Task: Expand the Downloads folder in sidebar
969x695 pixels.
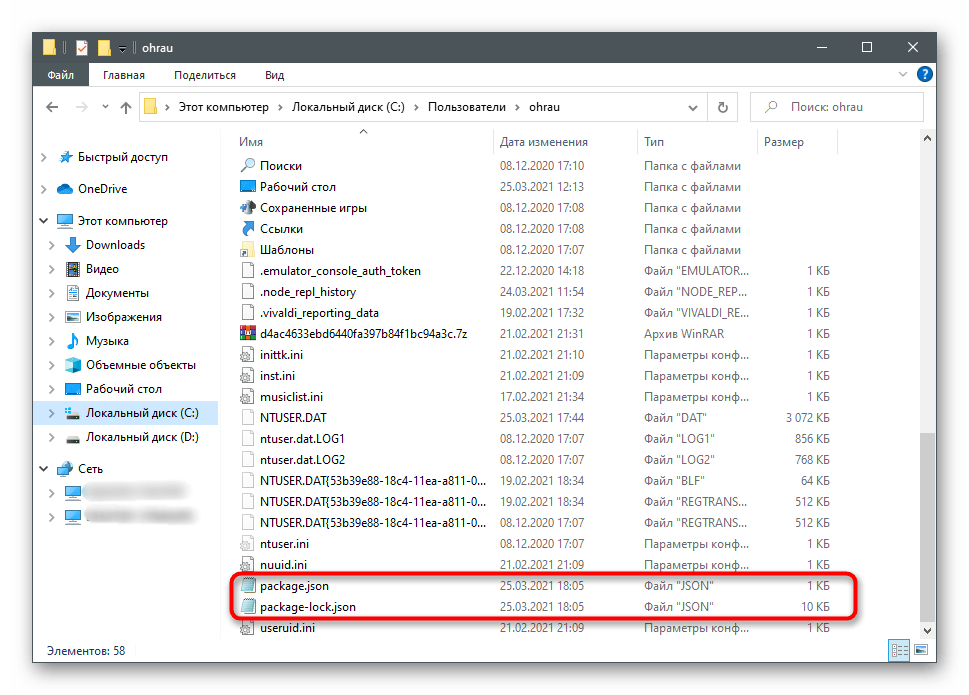Action: pyautogui.click(x=53, y=245)
